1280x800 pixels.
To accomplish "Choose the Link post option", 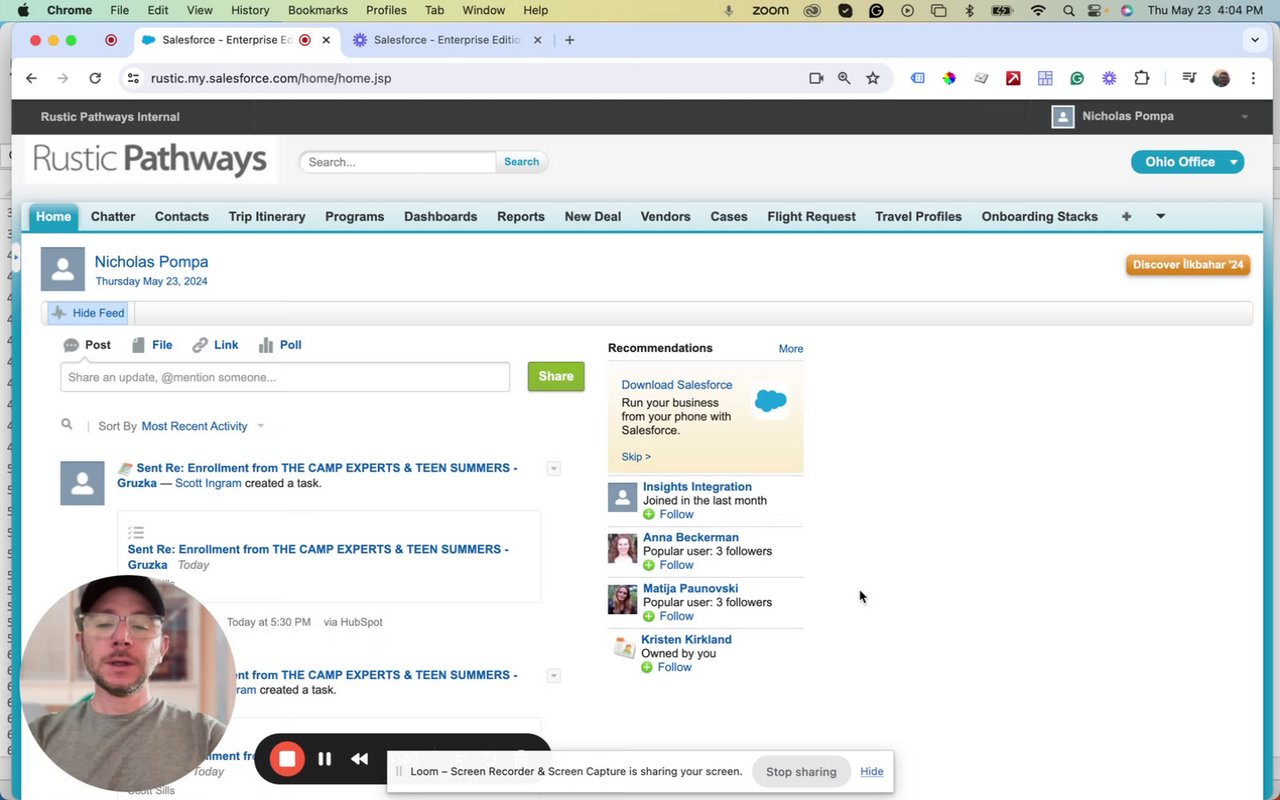I will tap(215, 345).
